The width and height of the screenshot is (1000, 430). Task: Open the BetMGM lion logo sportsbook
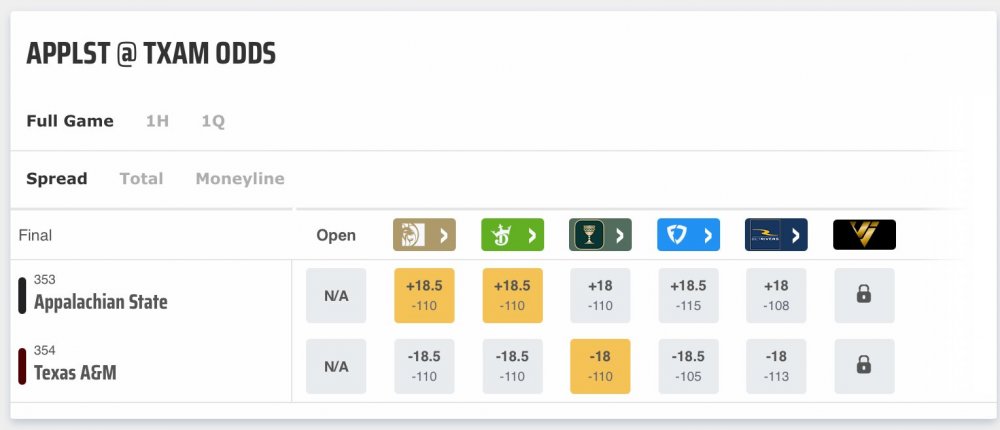tap(423, 235)
